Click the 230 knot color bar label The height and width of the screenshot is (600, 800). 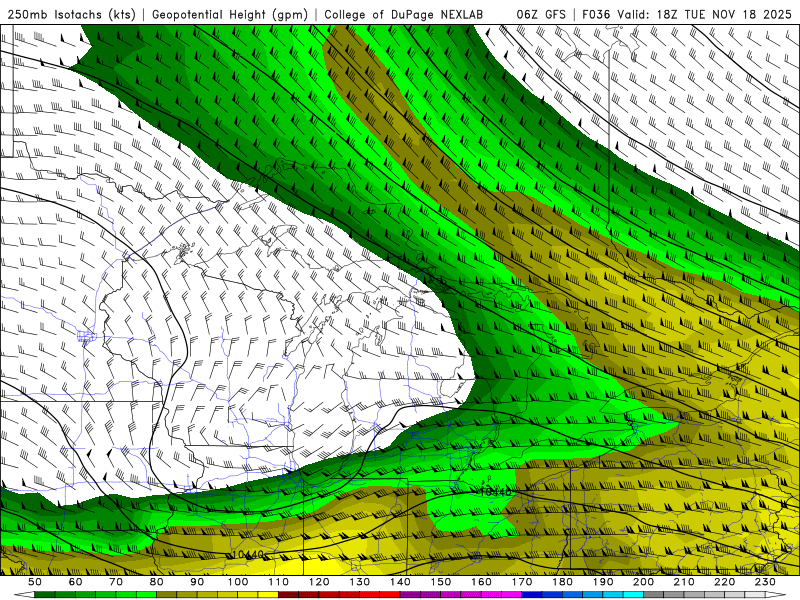point(765,582)
